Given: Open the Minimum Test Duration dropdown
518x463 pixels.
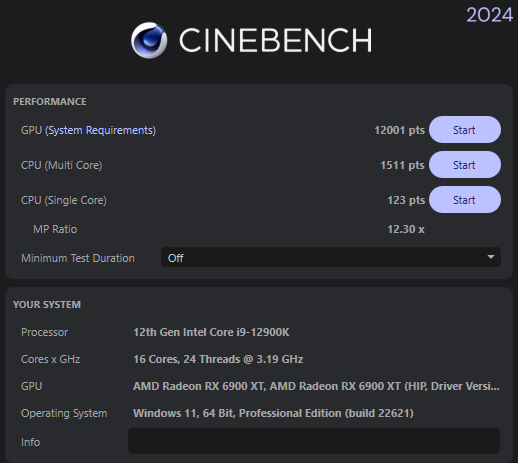Looking at the screenshot, I should coord(331,257).
